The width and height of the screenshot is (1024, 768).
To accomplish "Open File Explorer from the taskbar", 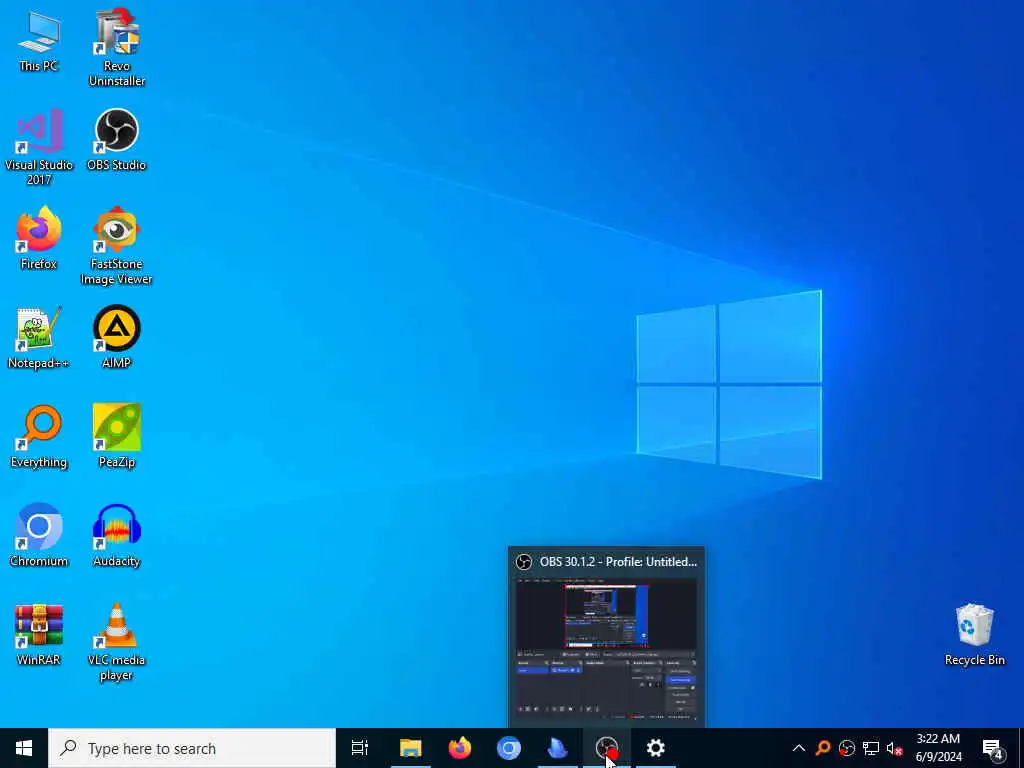I will (411, 748).
